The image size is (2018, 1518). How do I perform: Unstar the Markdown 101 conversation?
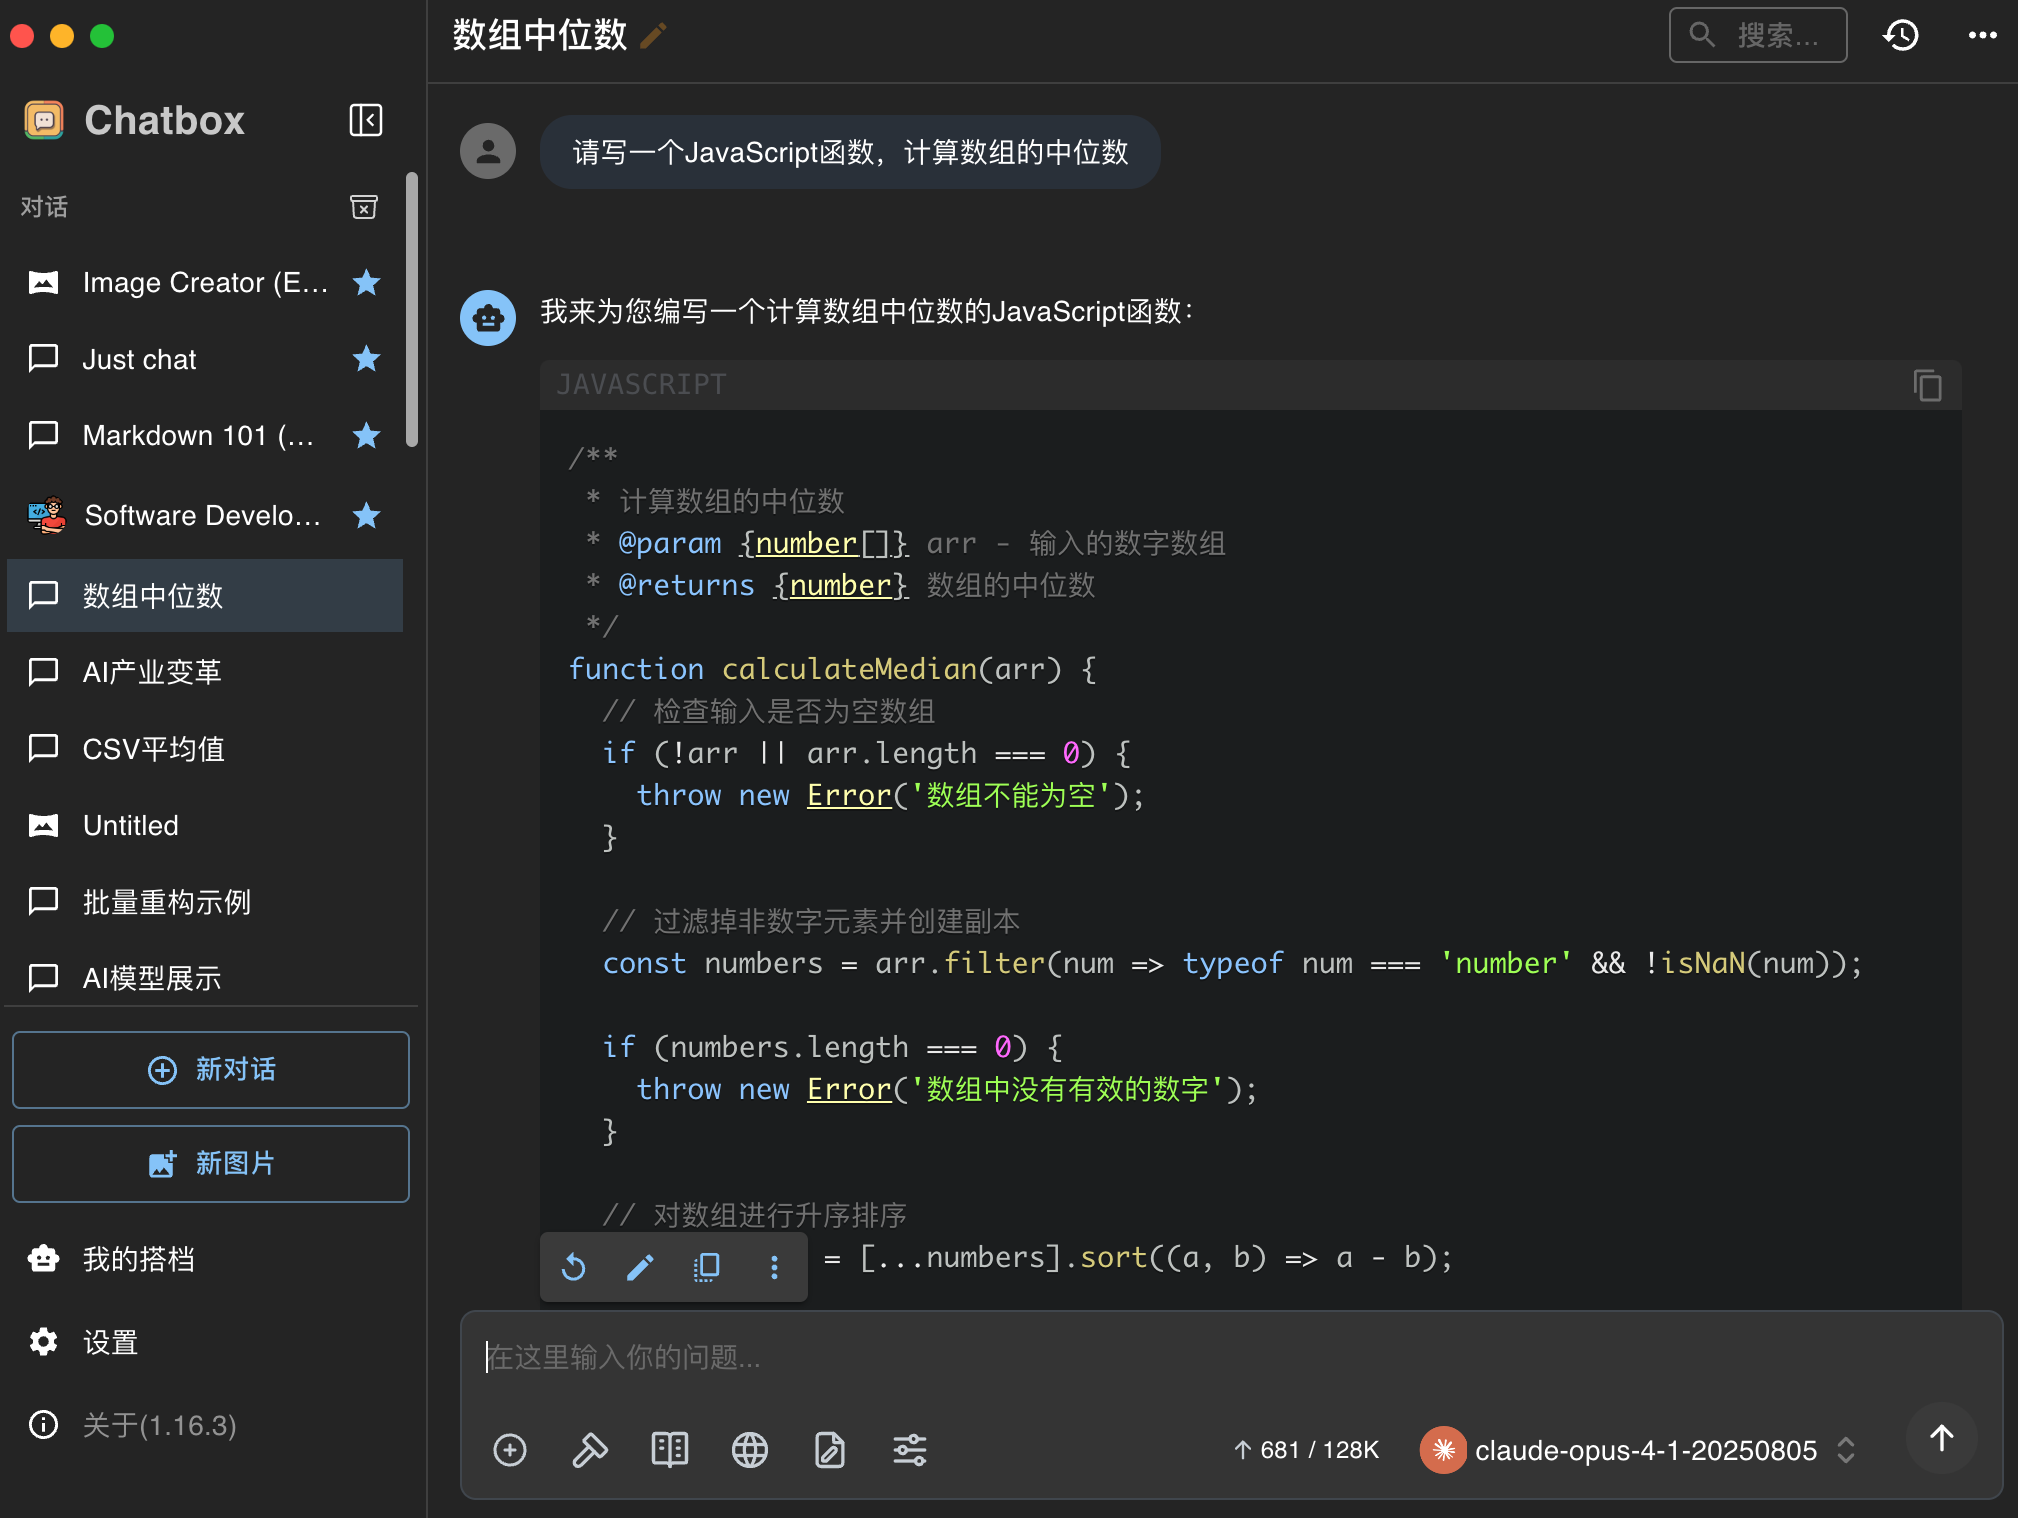point(367,435)
